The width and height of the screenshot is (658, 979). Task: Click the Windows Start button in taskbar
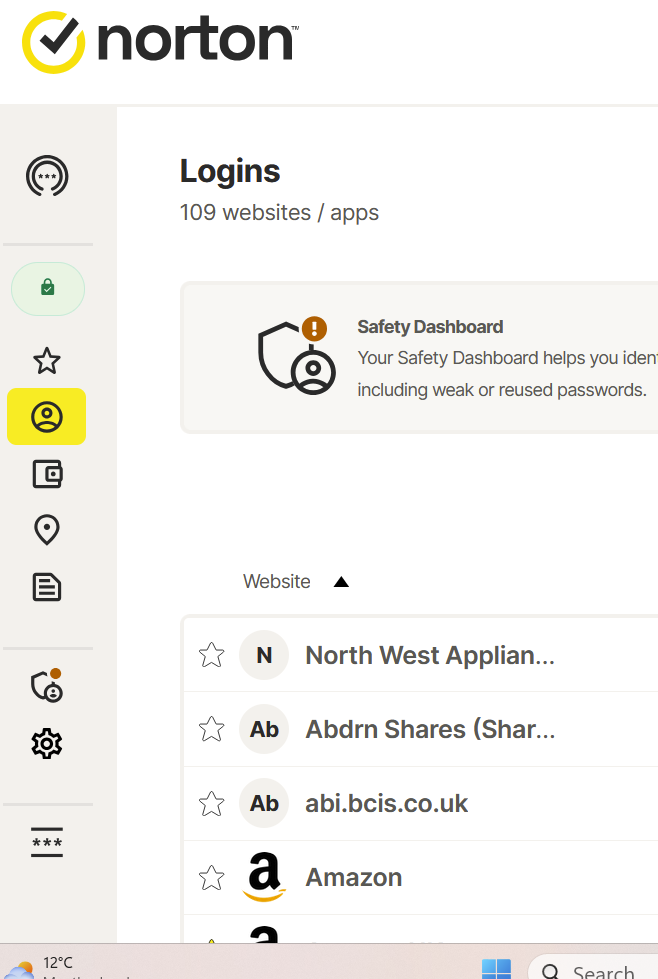(x=496, y=969)
